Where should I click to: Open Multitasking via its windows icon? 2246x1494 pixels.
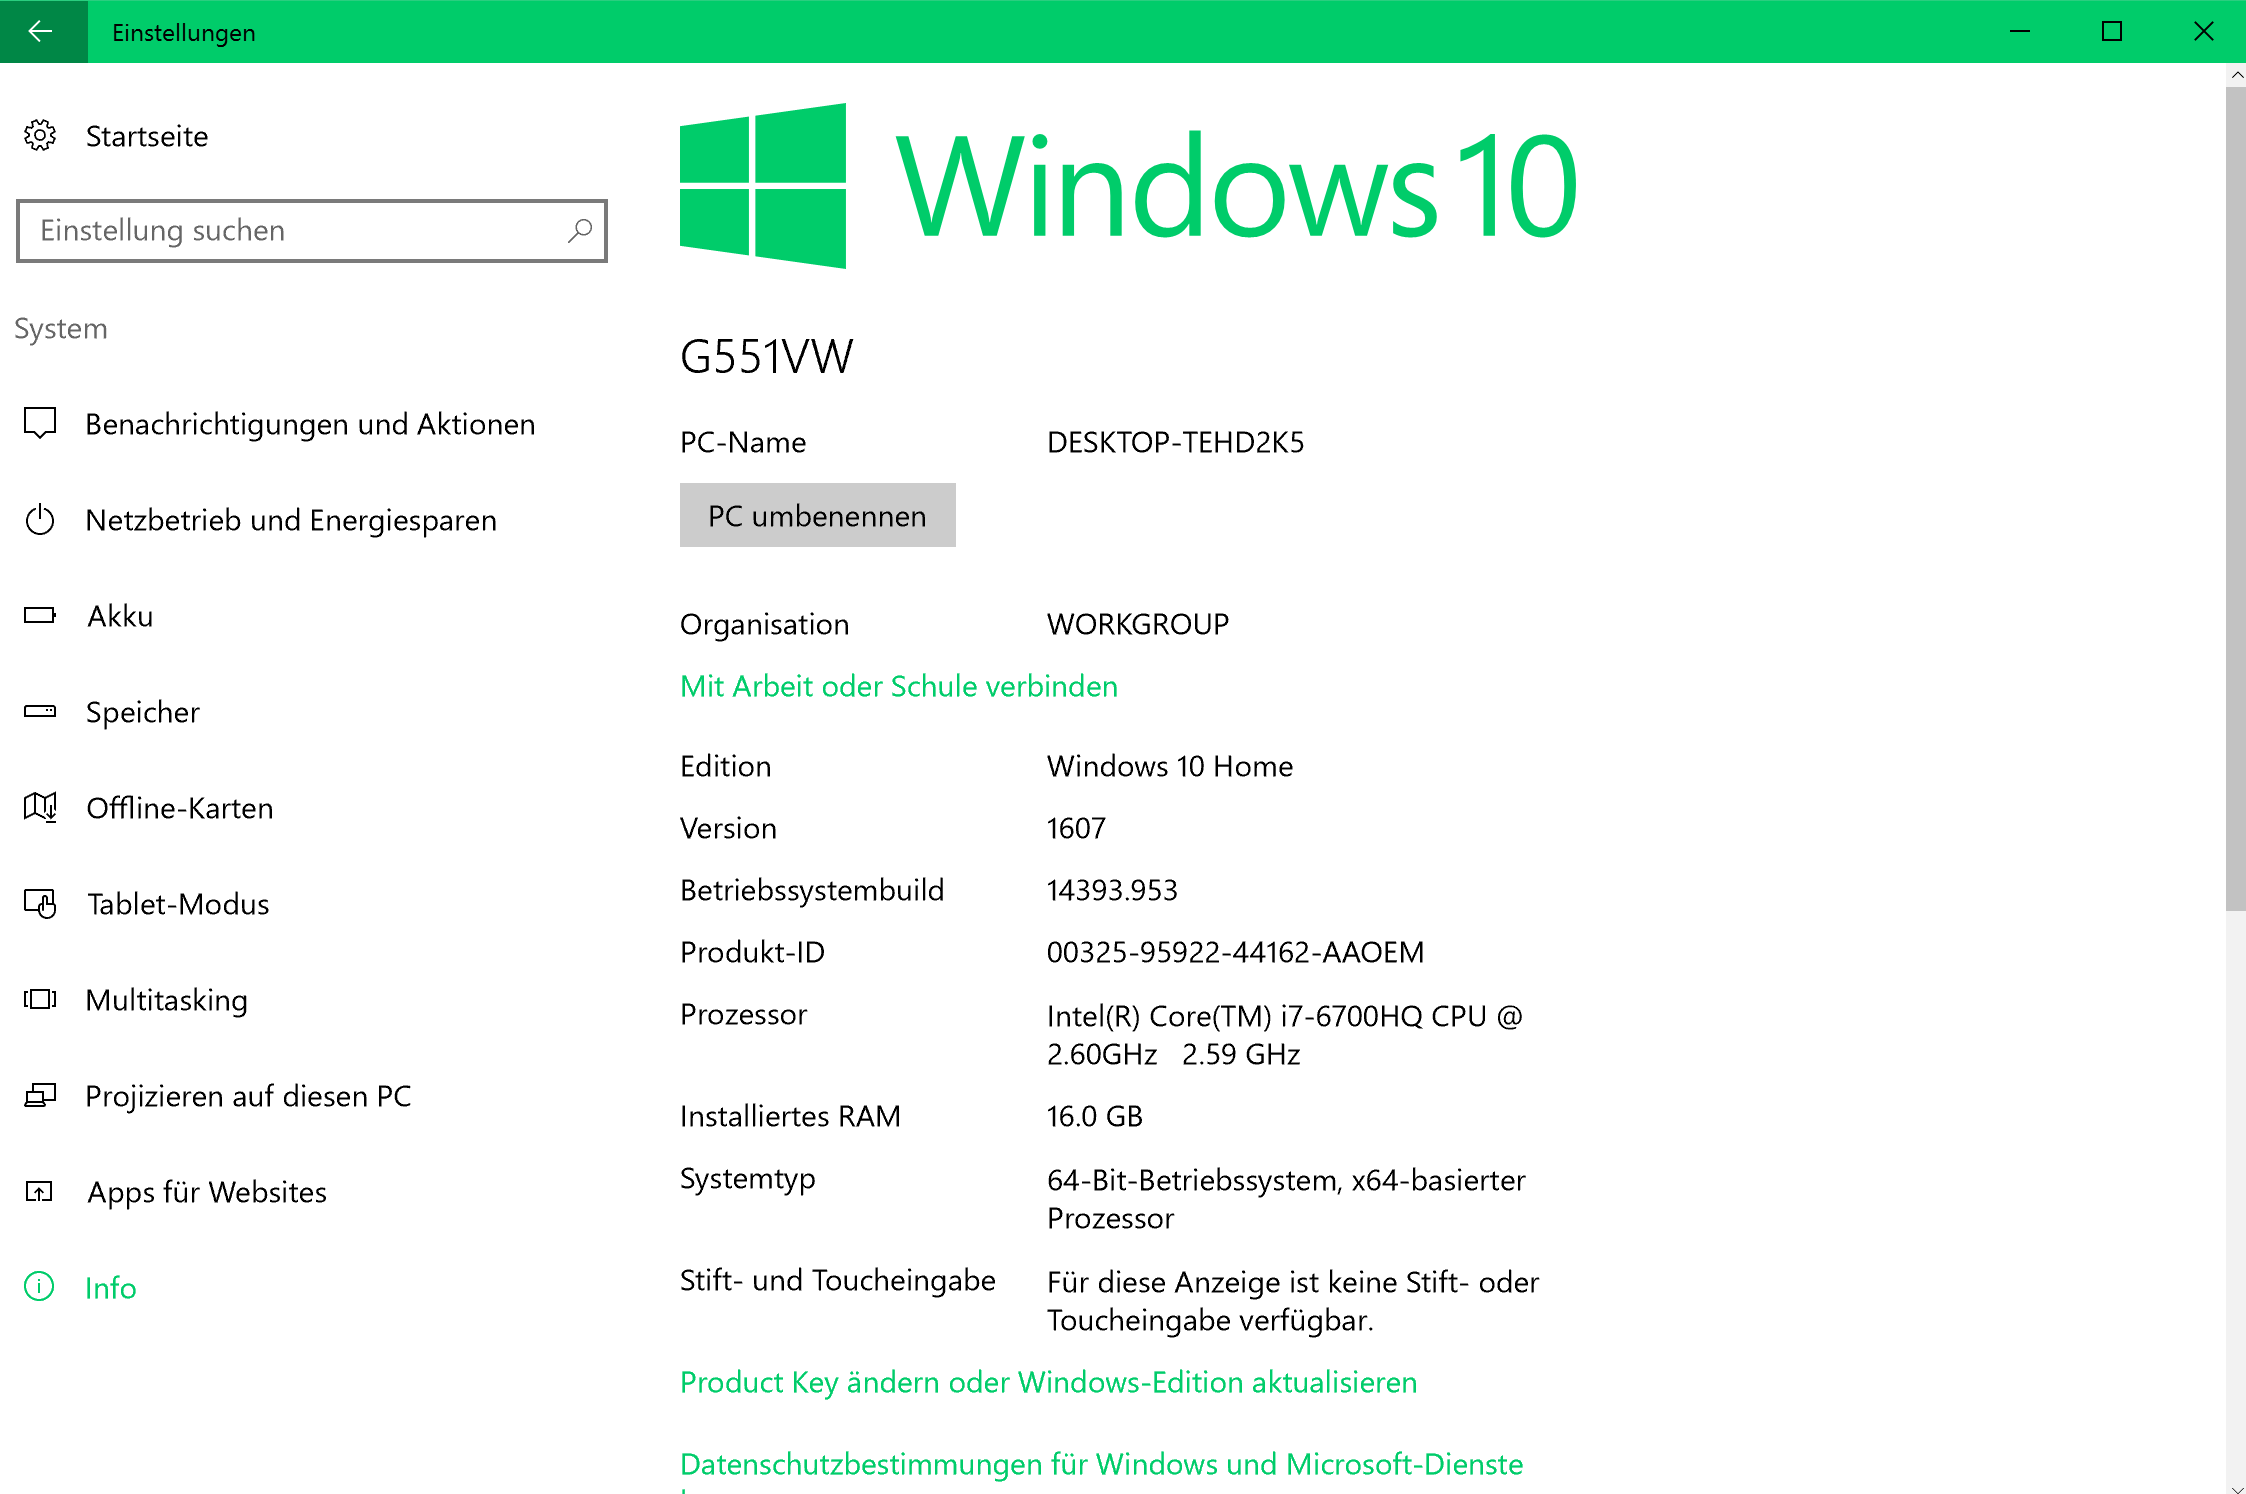pyautogui.click(x=40, y=1000)
